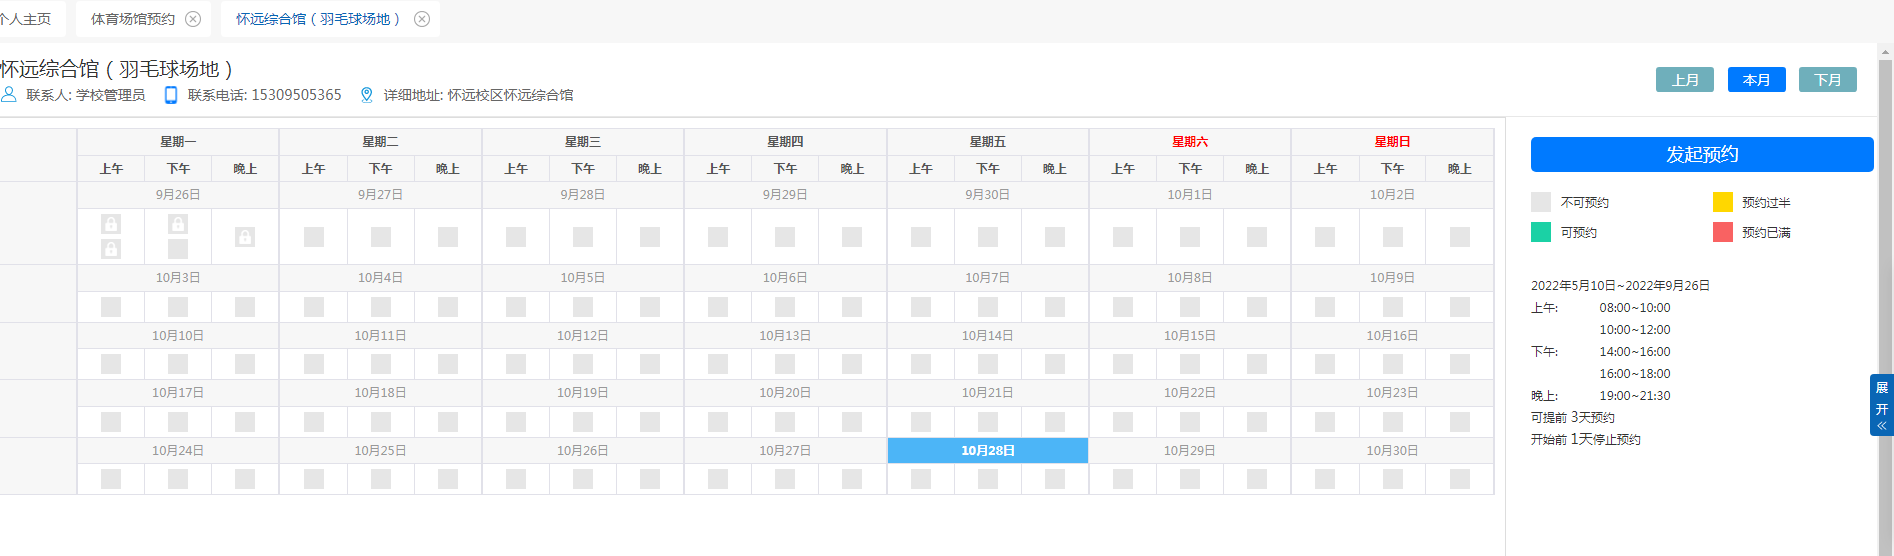The image size is (1894, 556).
Task: Select the 10月12日 evening slot
Action: point(650,364)
